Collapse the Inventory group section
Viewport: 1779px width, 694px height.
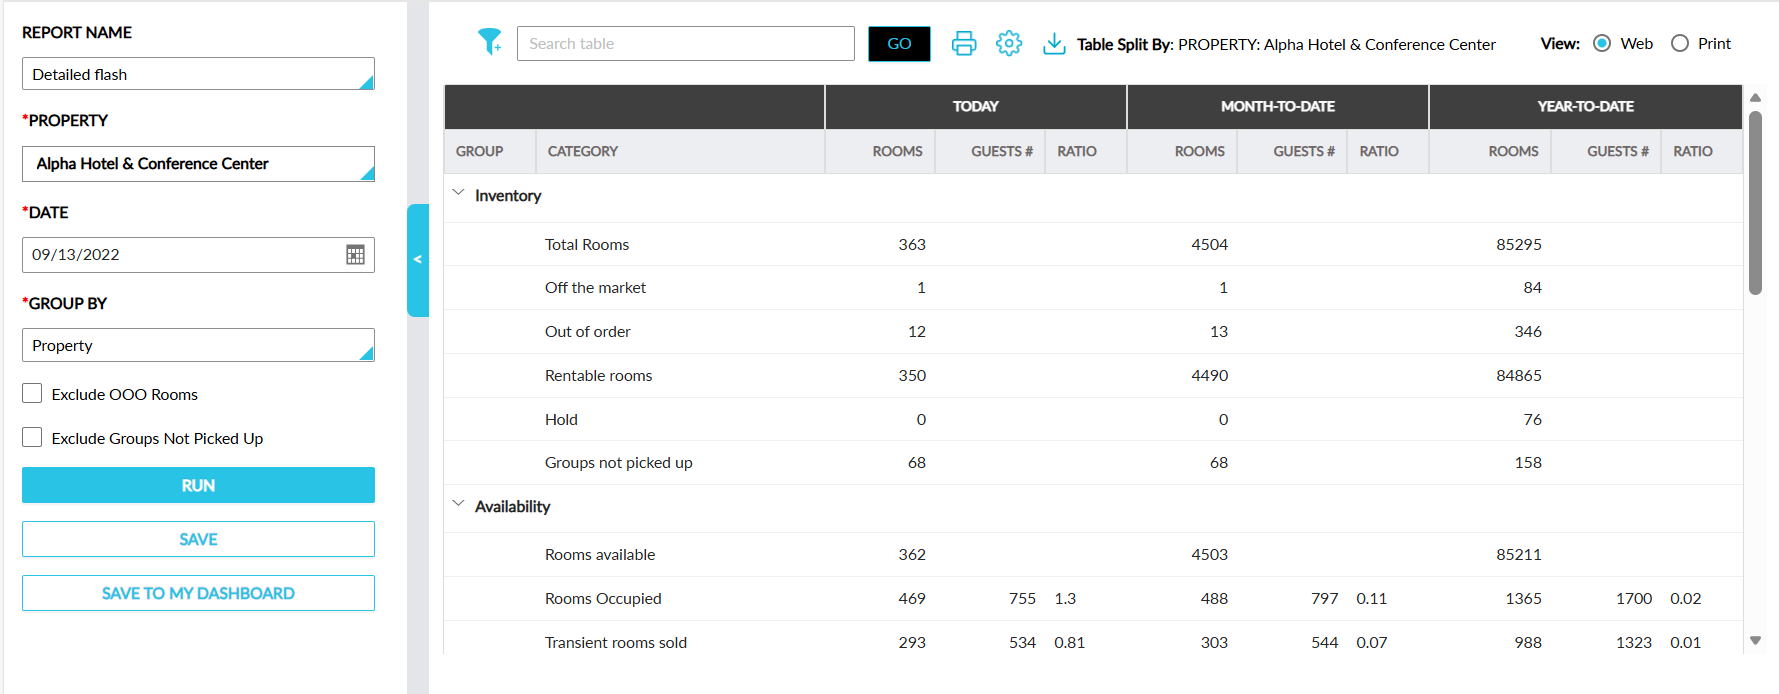pyautogui.click(x=459, y=194)
